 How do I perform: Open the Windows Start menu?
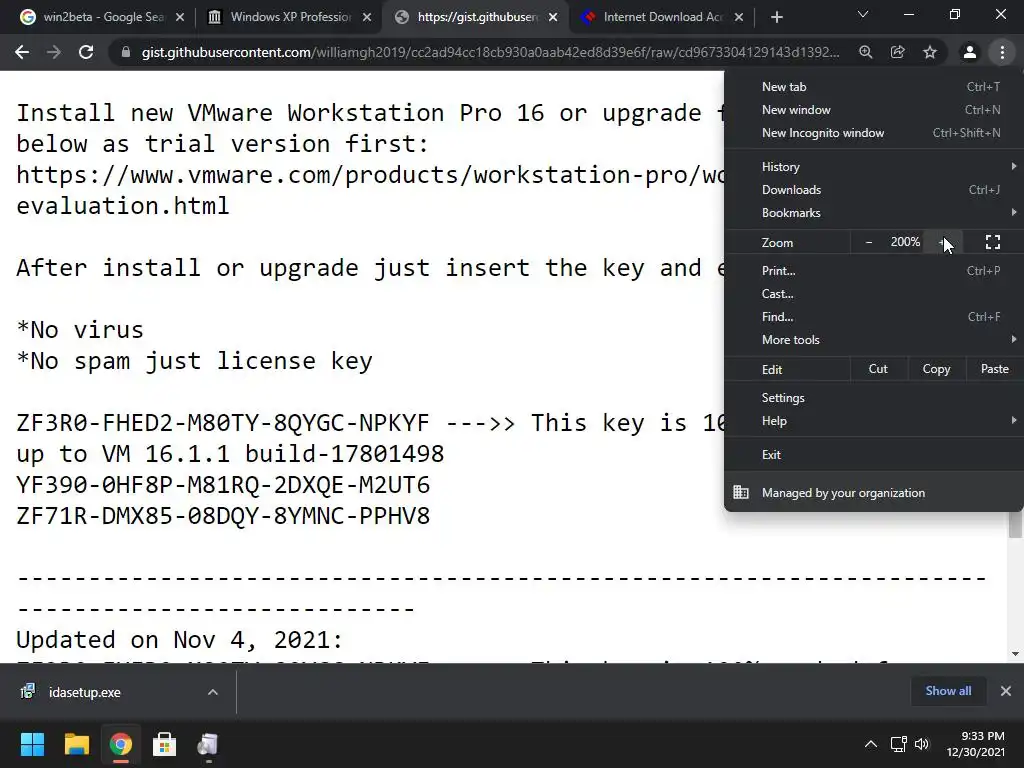point(32,744)
